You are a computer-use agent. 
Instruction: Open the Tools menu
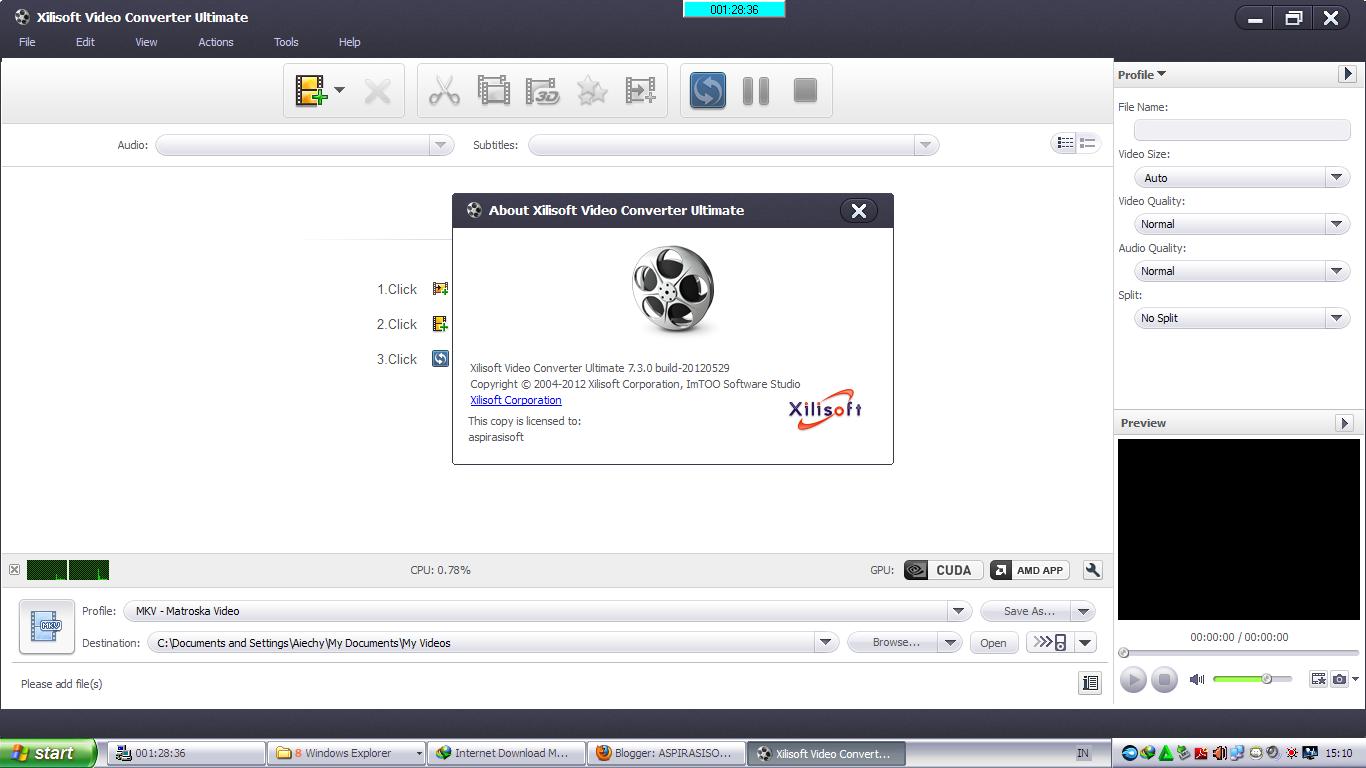click(x=286, y=42)
